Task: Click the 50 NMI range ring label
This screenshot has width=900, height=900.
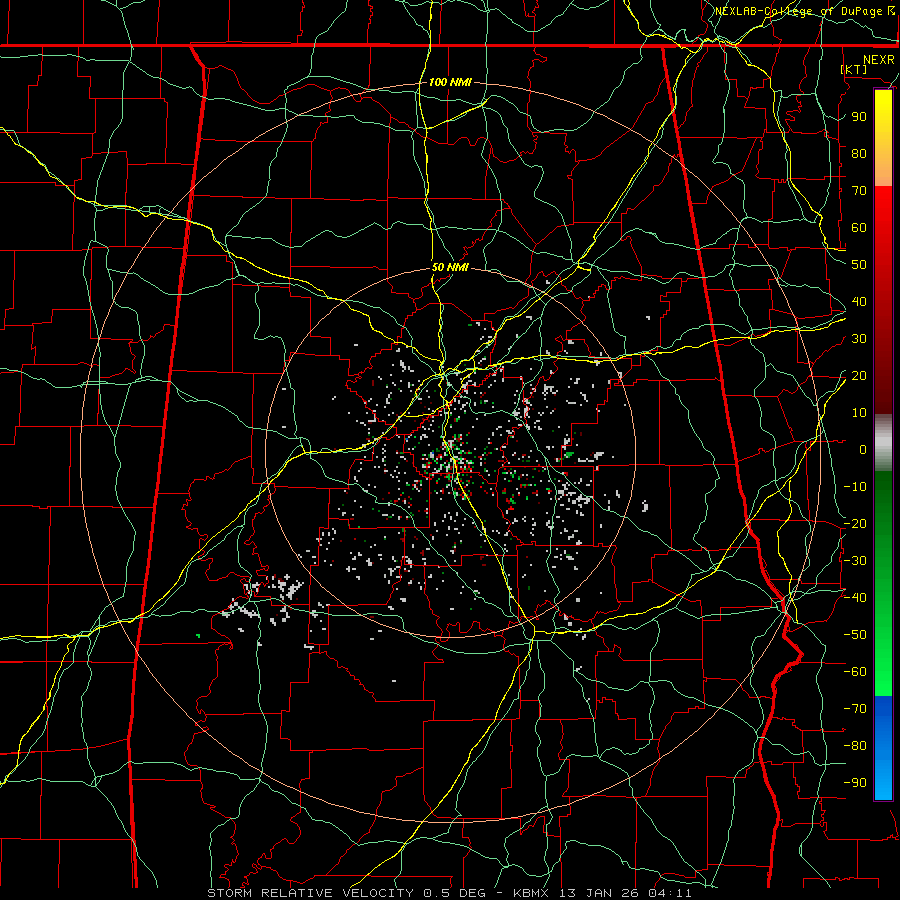Action: (450, 267)
